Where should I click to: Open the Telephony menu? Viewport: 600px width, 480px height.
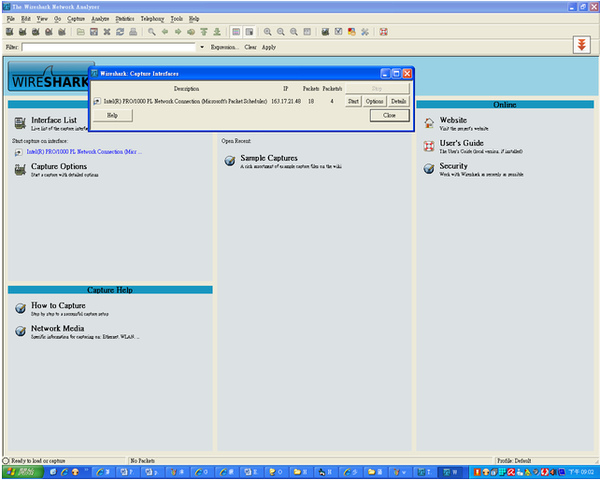tap(152, 19)
